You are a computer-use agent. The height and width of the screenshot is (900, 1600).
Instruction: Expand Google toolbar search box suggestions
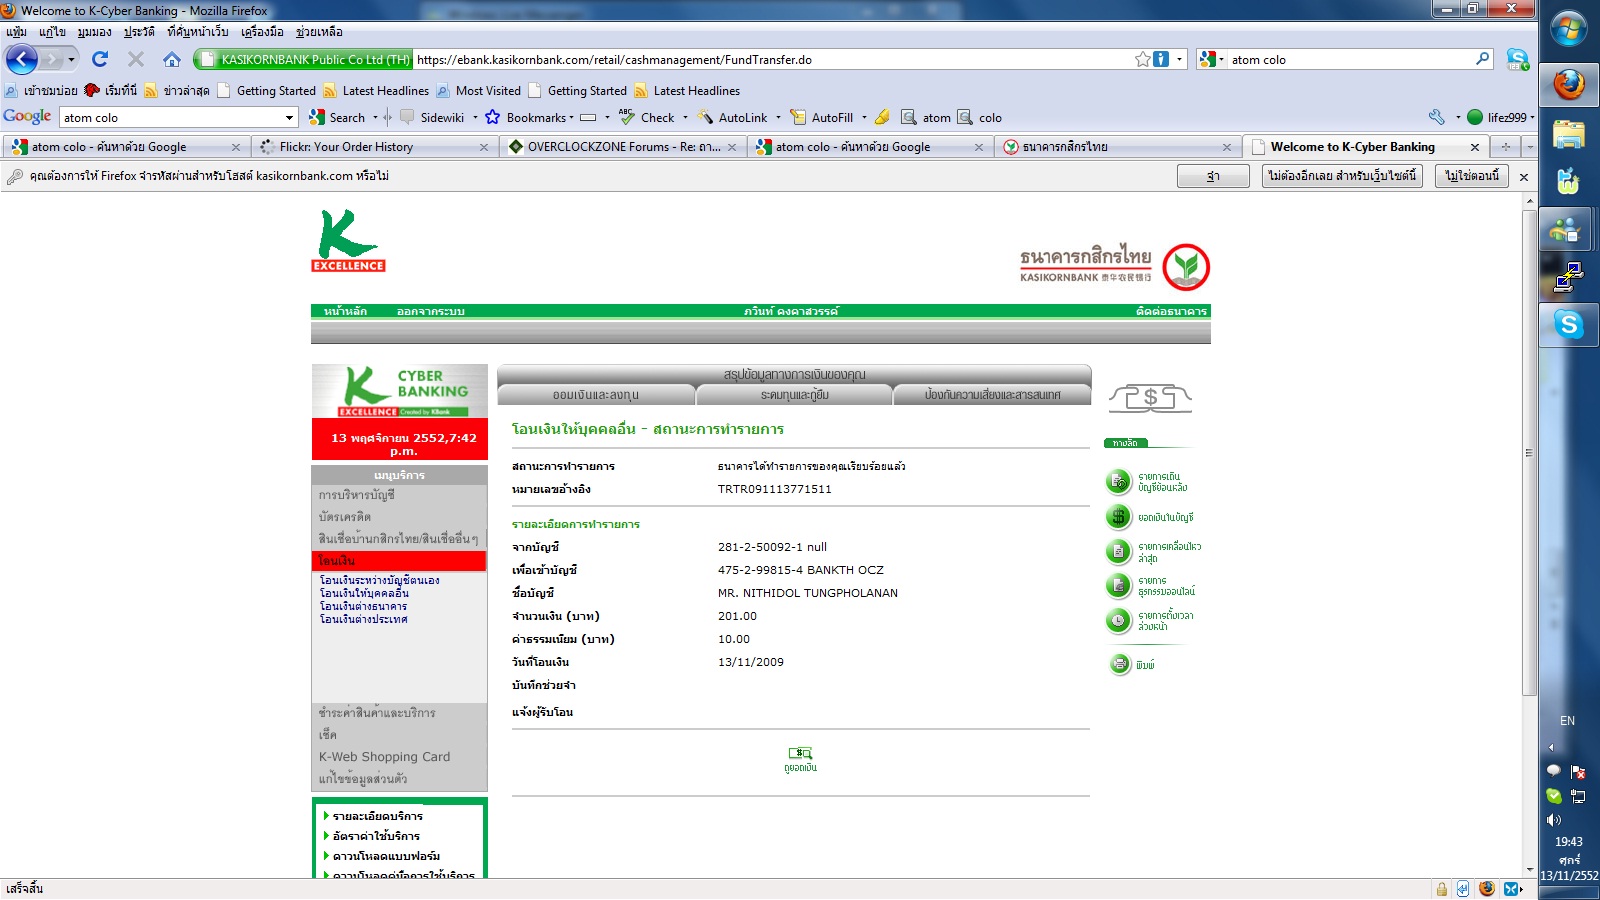[290, 118]
